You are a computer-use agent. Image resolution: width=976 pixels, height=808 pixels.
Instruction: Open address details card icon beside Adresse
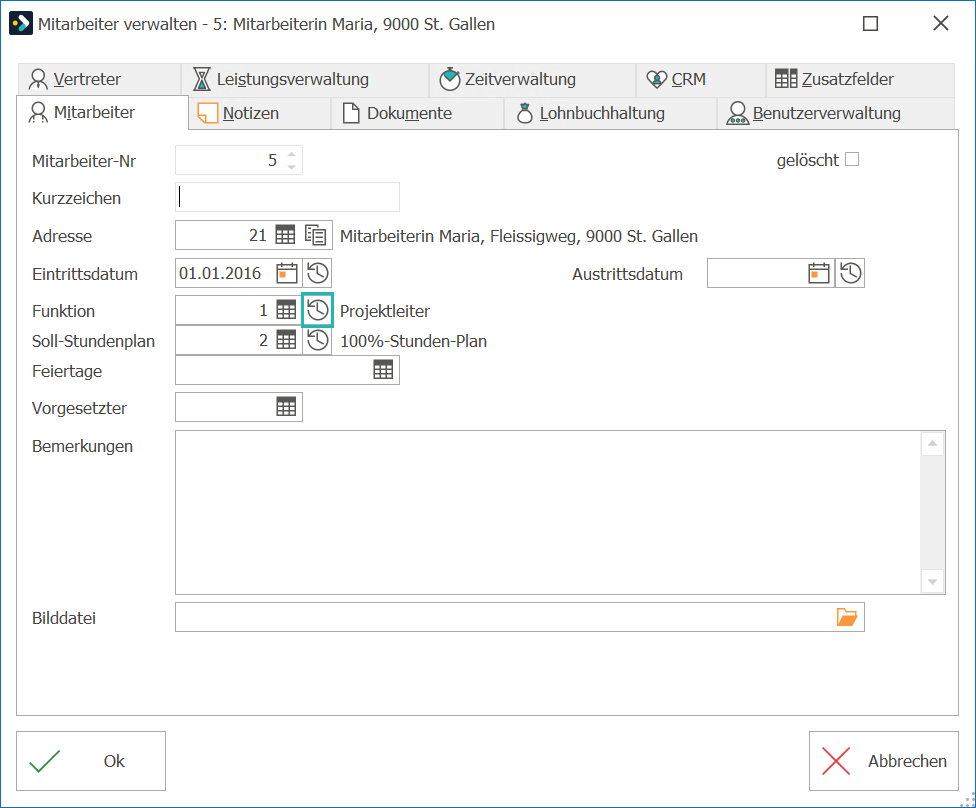(x=316, y=235)
